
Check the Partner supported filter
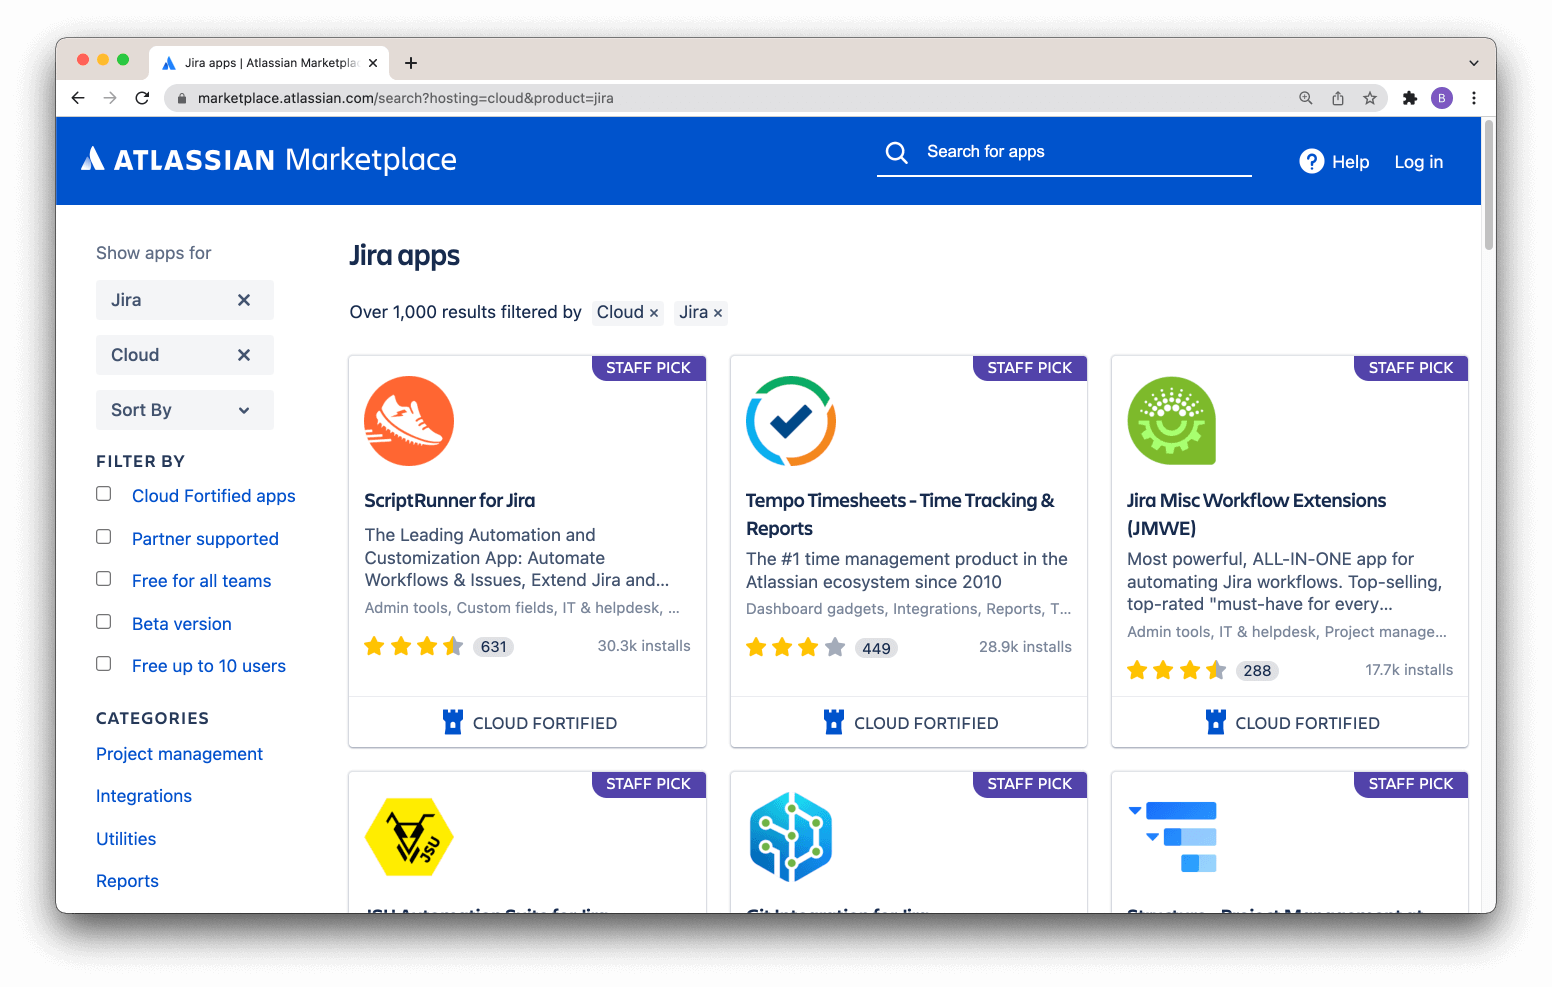click(103, 536)
